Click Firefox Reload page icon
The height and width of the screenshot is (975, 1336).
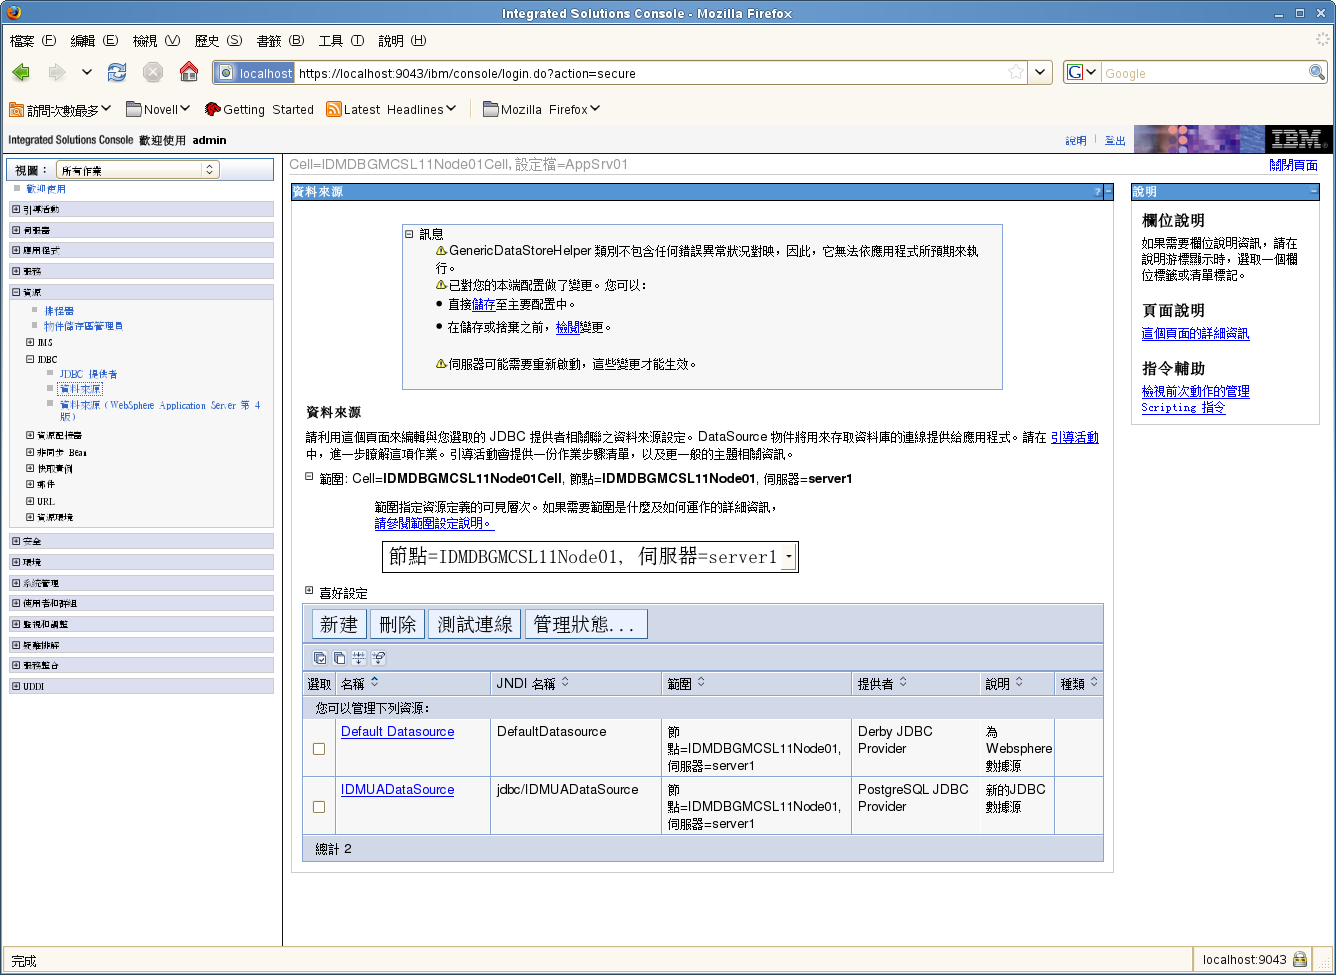117,72
